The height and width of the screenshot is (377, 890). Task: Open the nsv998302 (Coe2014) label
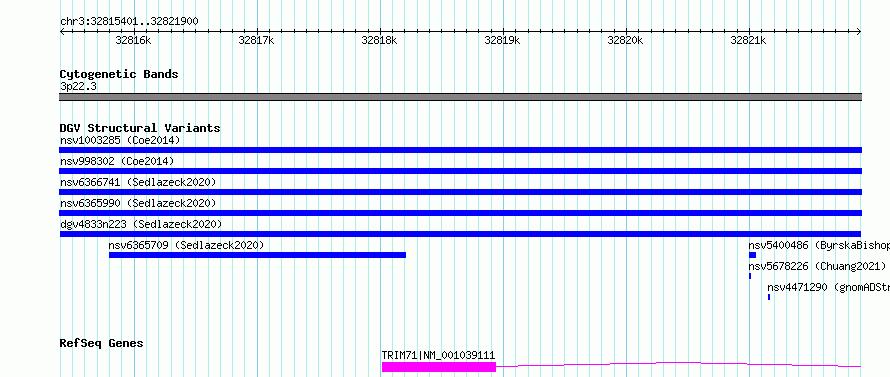117,161
